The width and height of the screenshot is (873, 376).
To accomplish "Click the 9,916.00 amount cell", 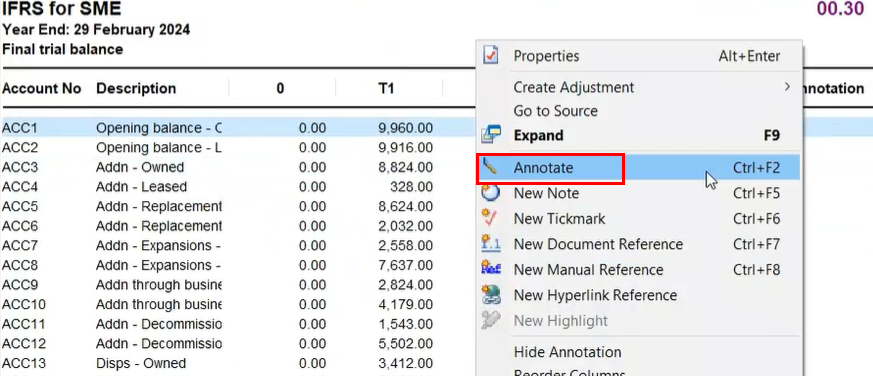I will tap(405, 148).
